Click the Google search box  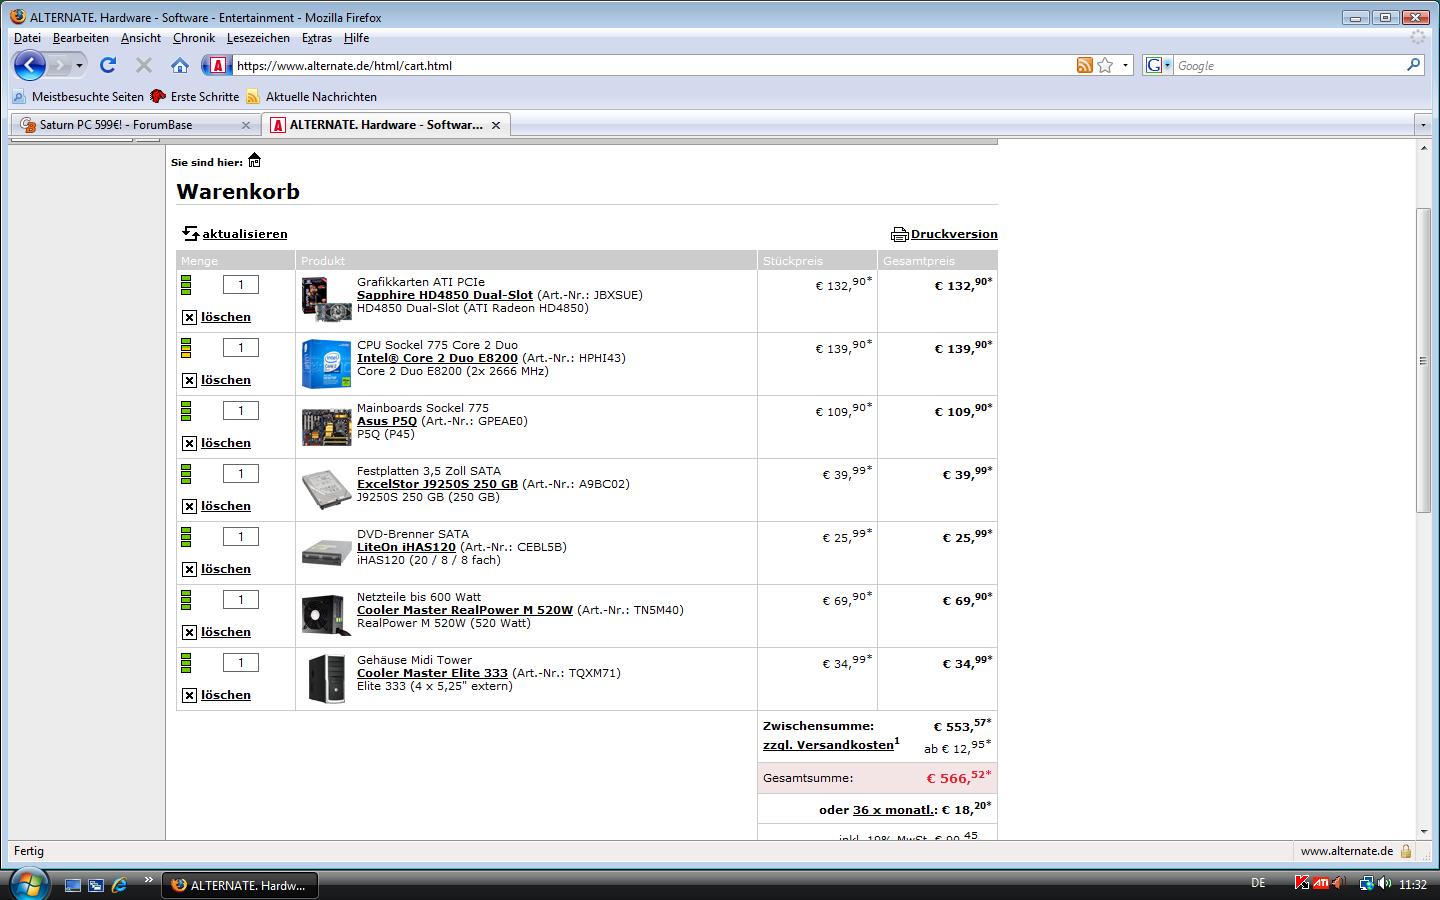(1288, 65)
